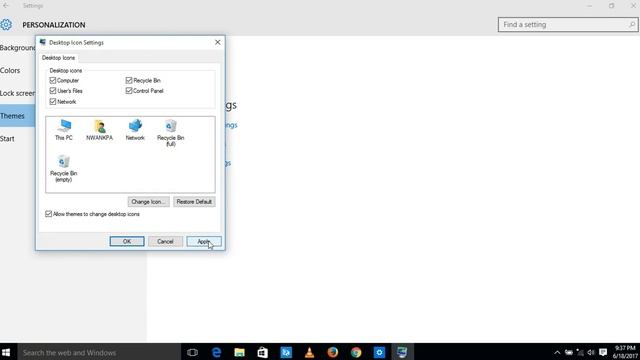Screen dimensions: 640x360
Task: Close the Desktop Icon Settings dialog
Action: pos(218,42)
